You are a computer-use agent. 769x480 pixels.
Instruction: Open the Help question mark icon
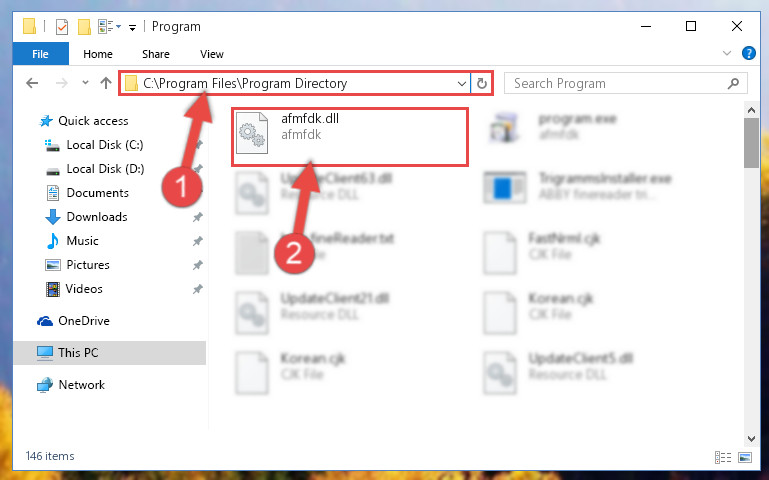pos(748,53)
